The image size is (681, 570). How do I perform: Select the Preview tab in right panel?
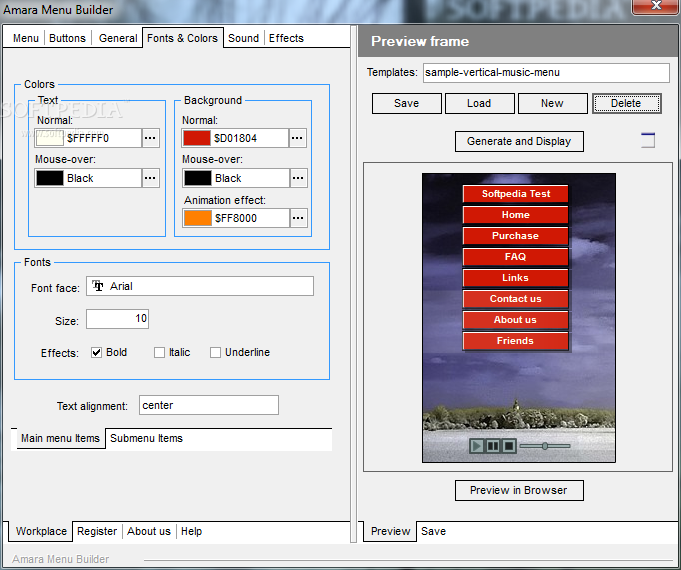tap(390, 531)
